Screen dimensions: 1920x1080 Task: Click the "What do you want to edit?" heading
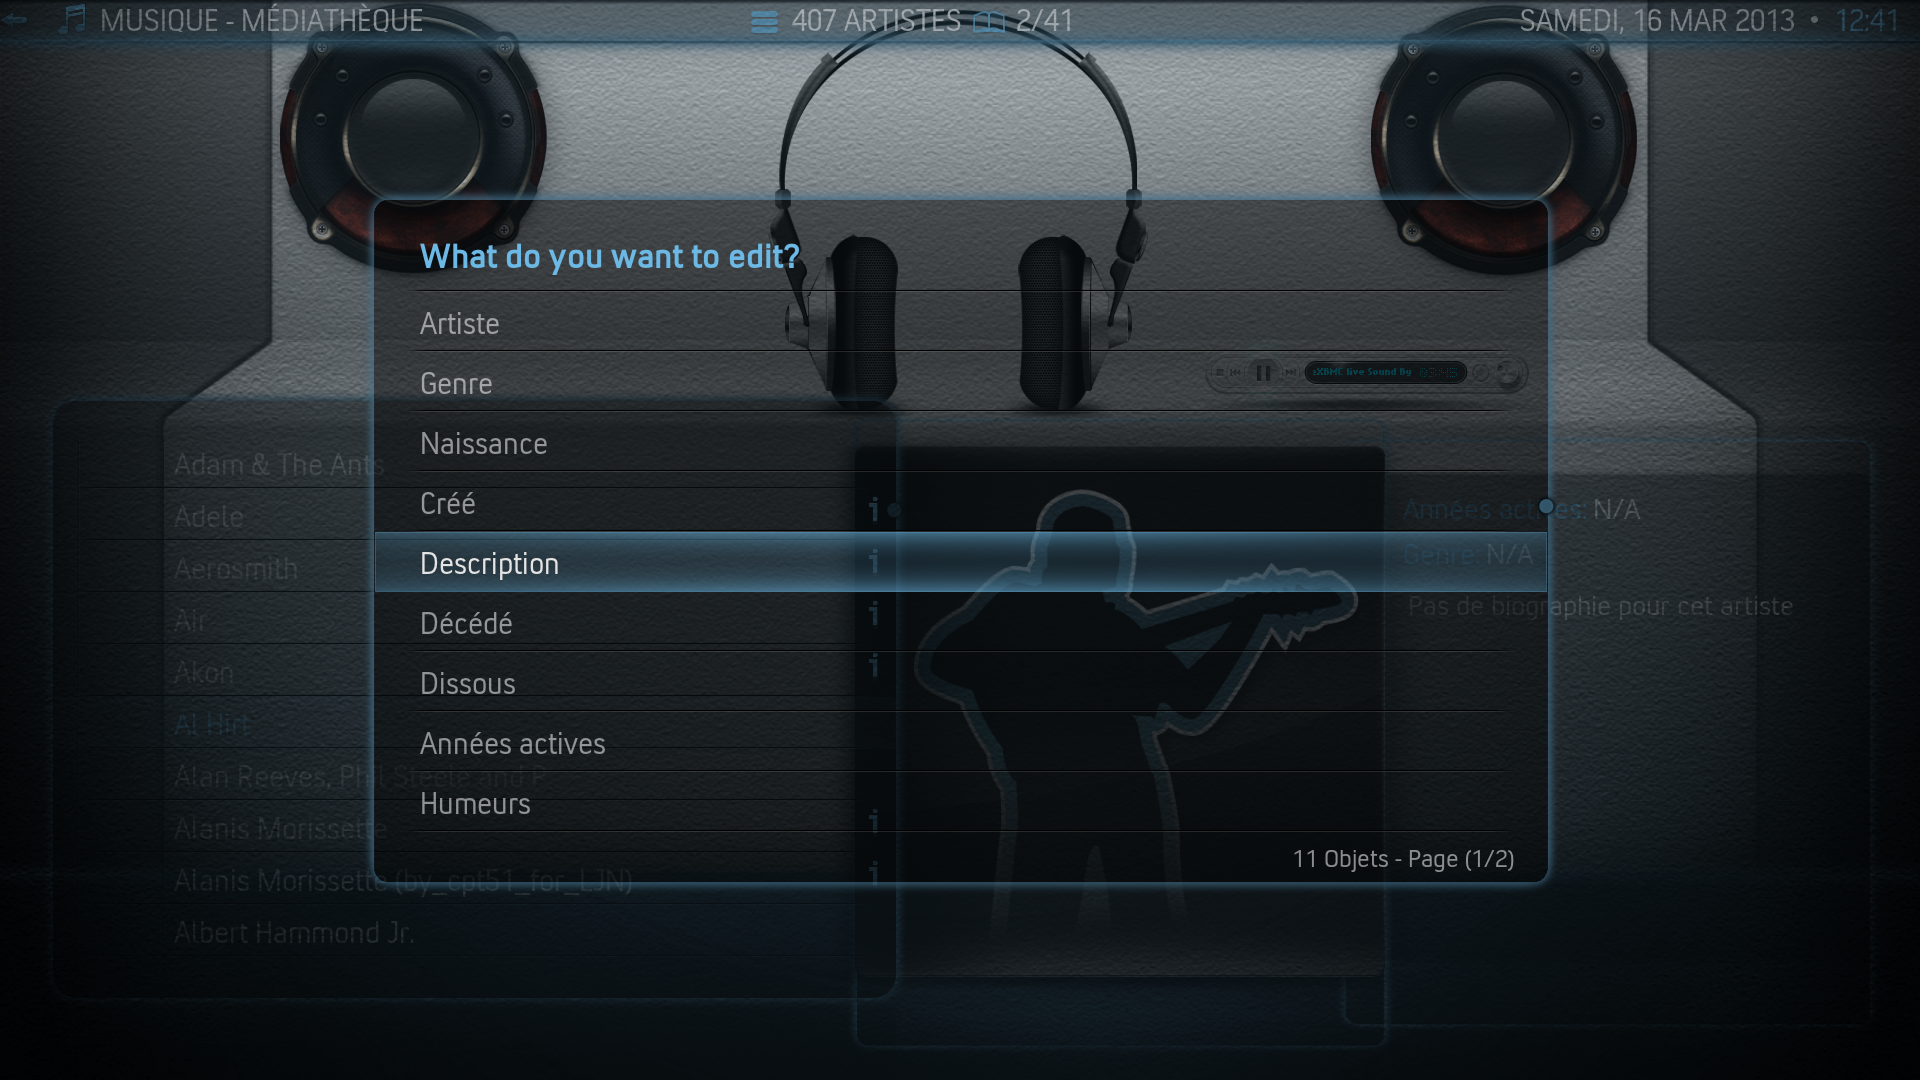coord(609,257)
